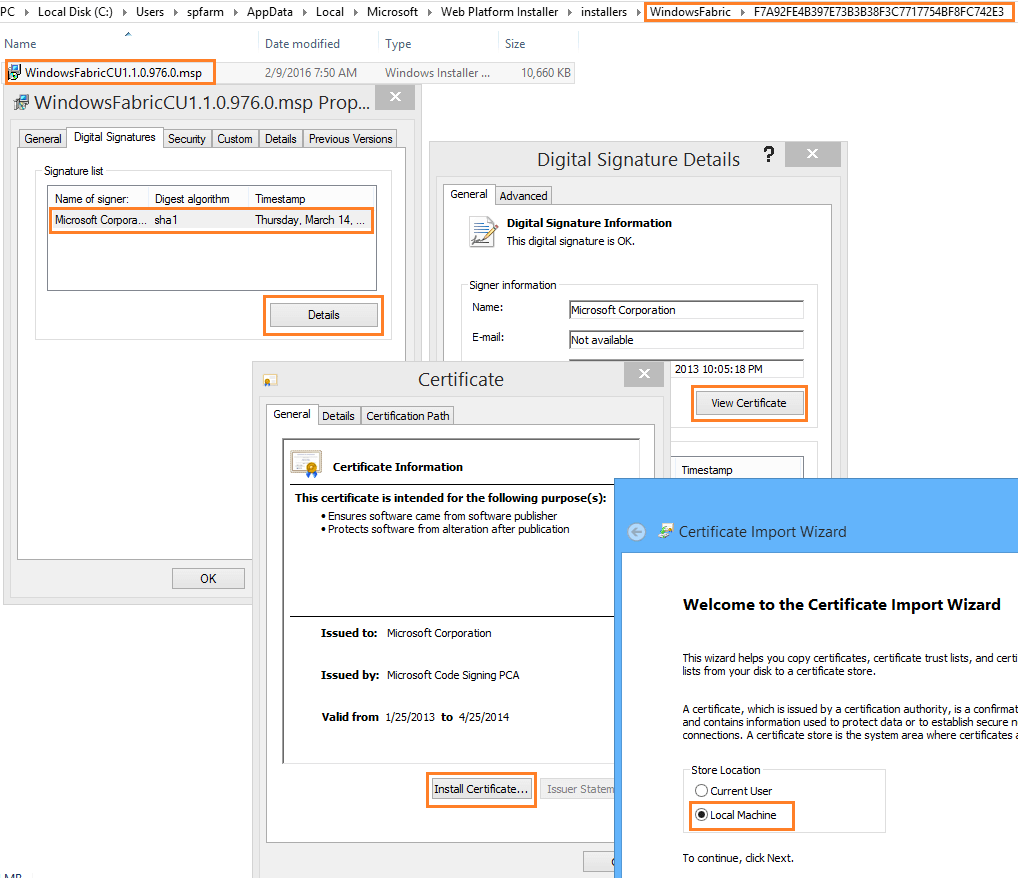Screen dimensions: 1018x878
Task: Expand the Local Disk (C:) breadcrumb arrow
Action: pyautogui.click(x=124, y=12)
